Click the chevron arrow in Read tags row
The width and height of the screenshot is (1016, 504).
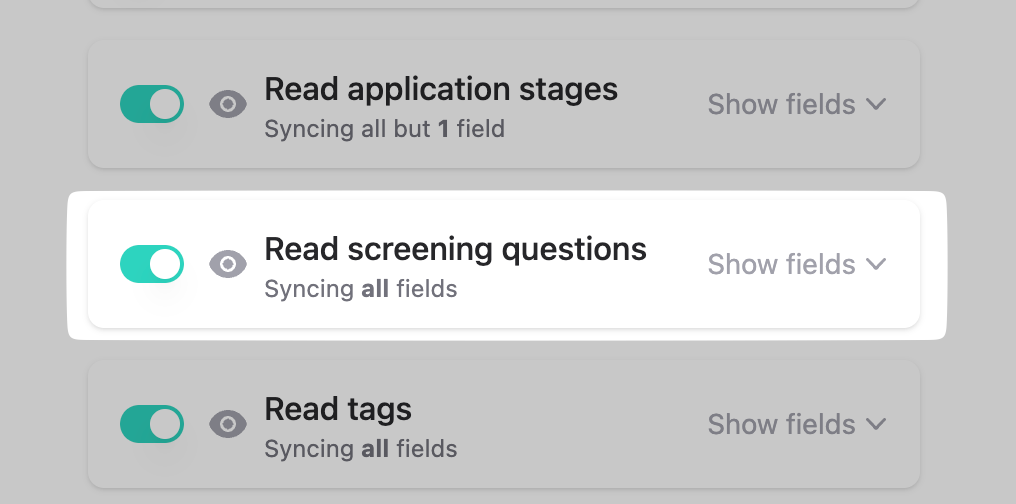point(876,424)
